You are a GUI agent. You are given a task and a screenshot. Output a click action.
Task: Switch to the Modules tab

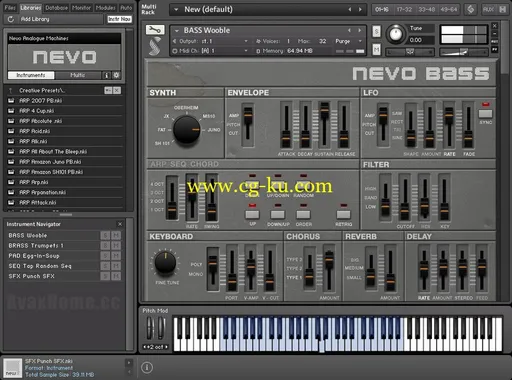(x=105, y=8)
